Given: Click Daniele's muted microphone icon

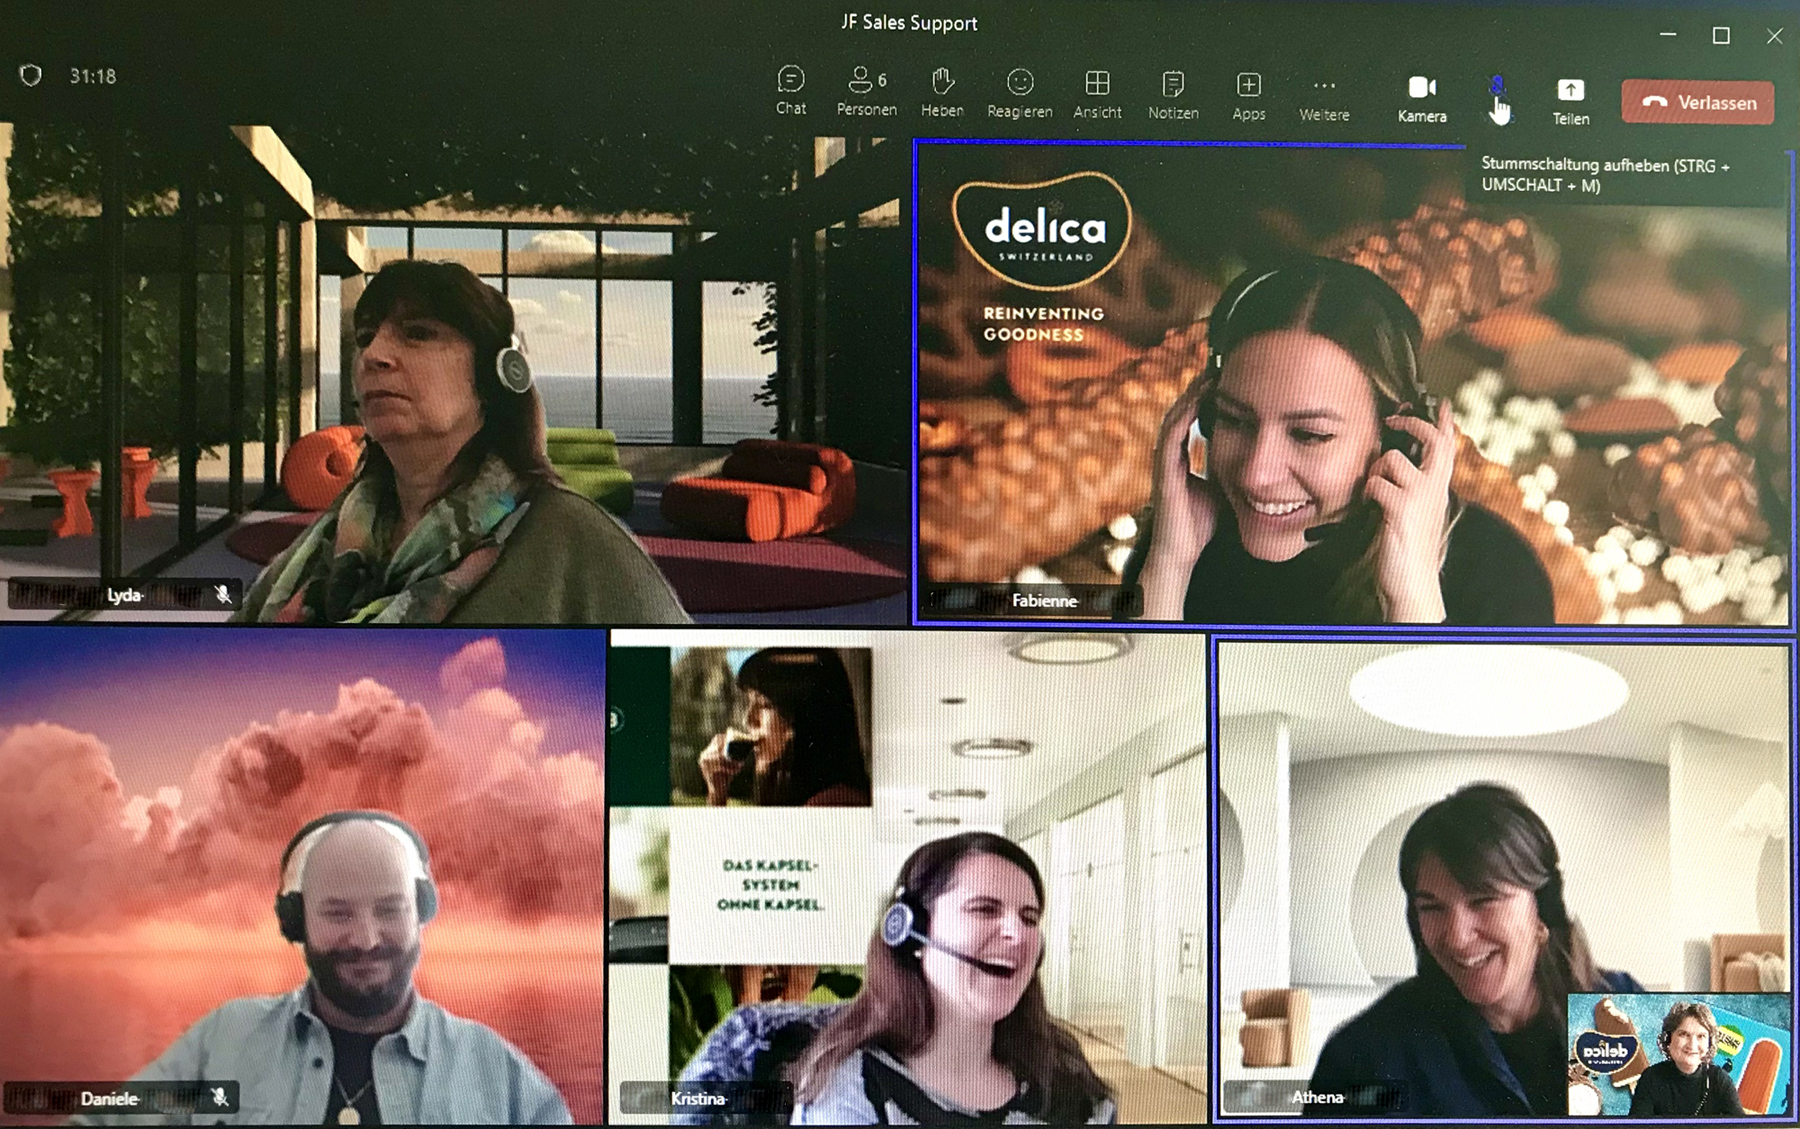Looking at the screenshot, I should point(220,1097).
